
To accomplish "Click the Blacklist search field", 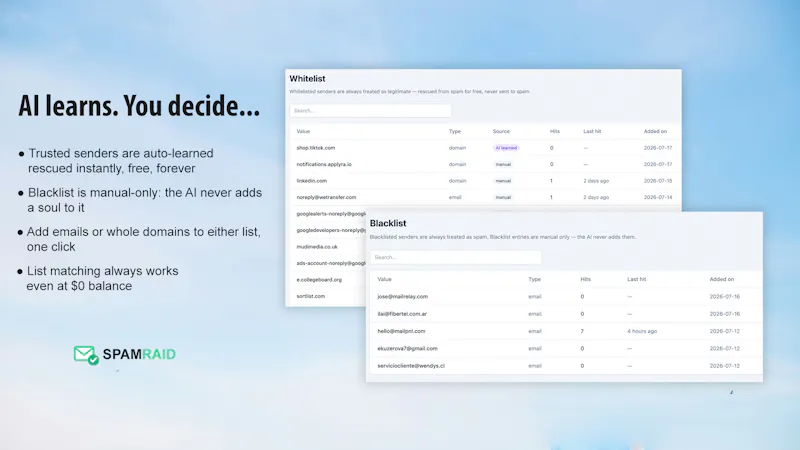I will (x=456, y=257).
